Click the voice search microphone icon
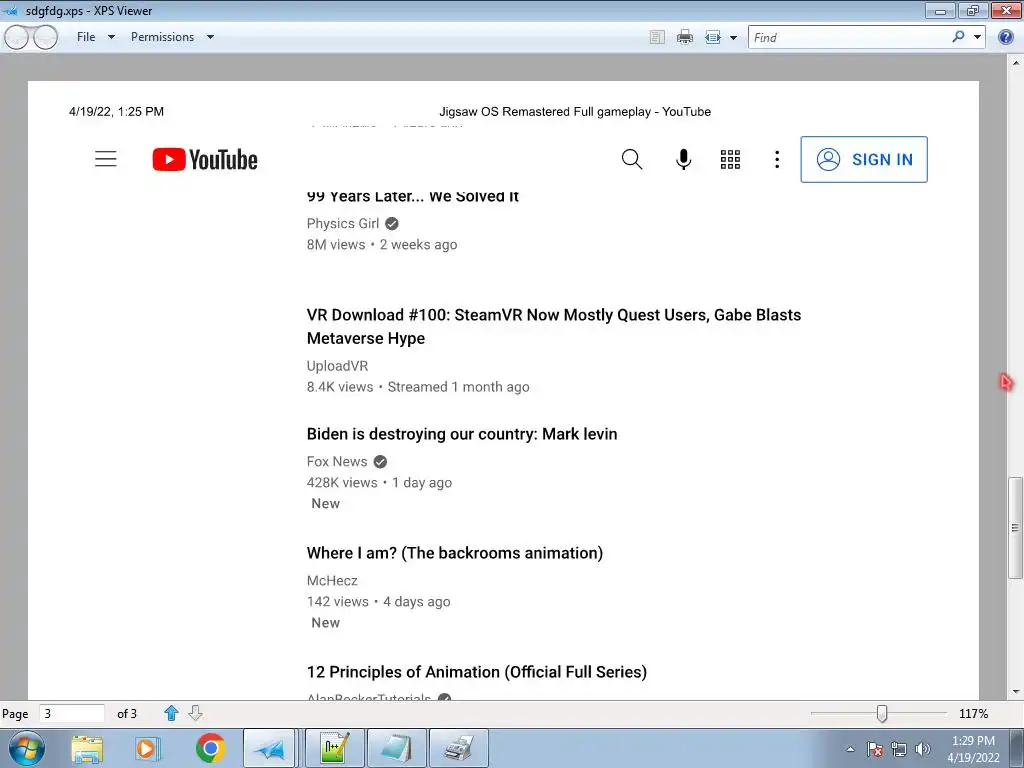The height and width of the screenshot is (768, 1024). point(683,159)
